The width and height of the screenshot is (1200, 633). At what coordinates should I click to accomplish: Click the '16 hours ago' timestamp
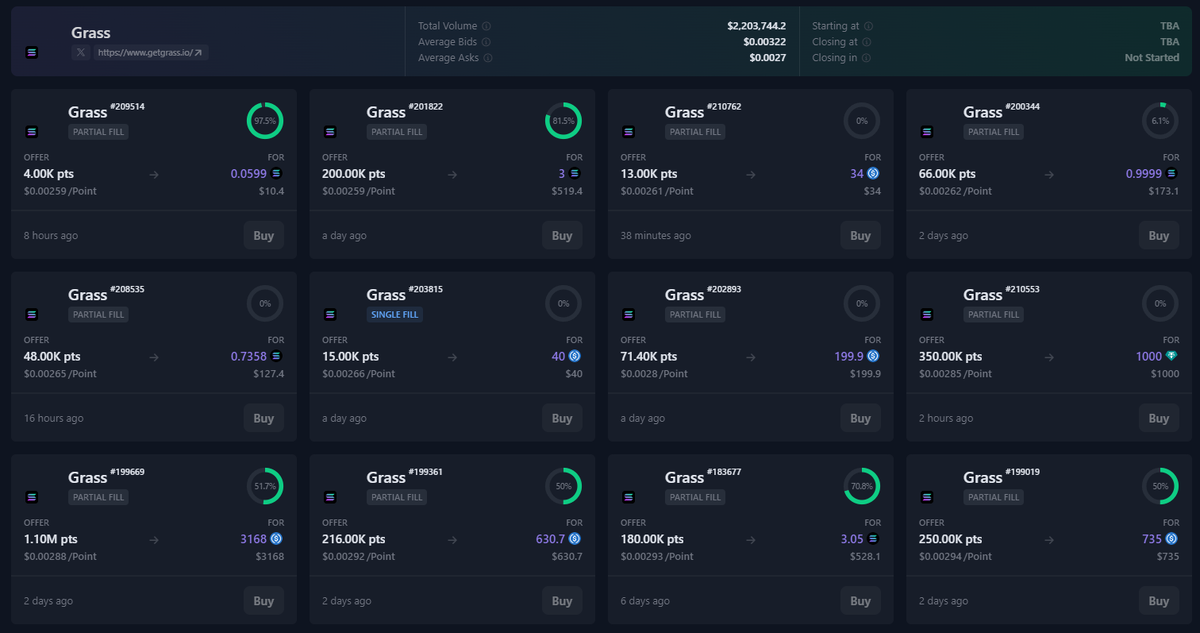[x=54, y=419]
